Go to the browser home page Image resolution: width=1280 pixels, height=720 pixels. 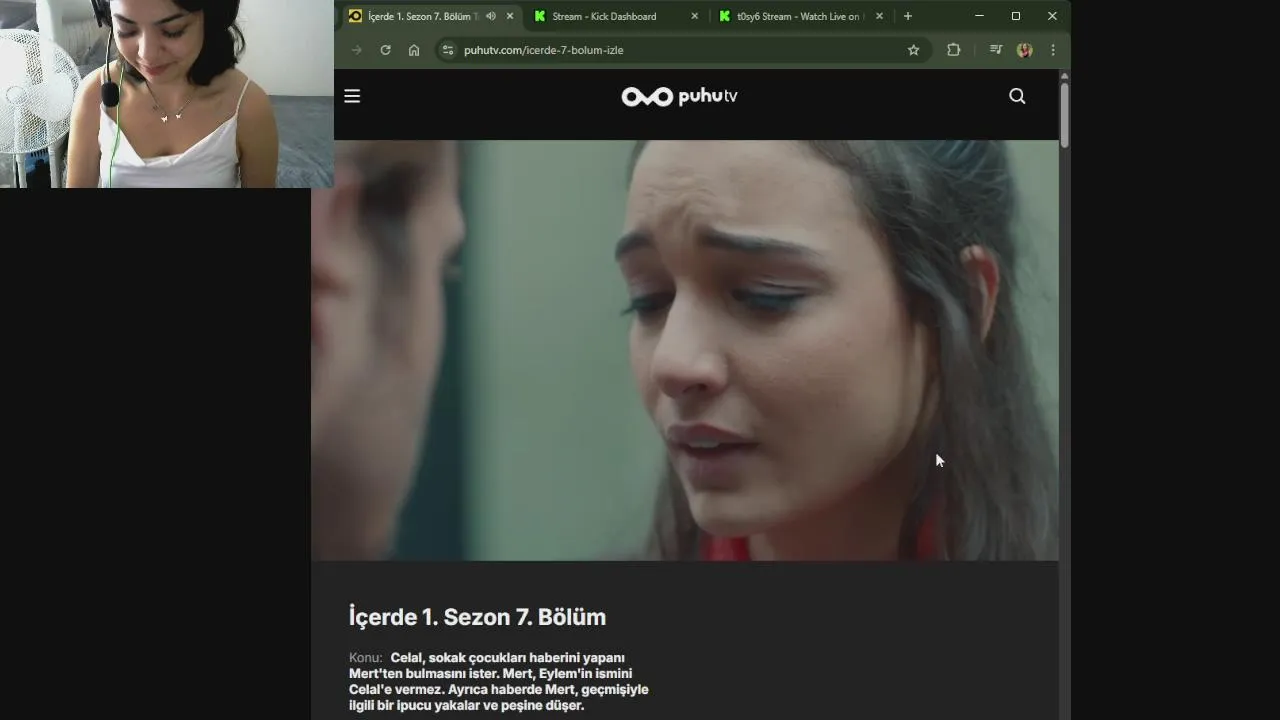pos(414,50)
